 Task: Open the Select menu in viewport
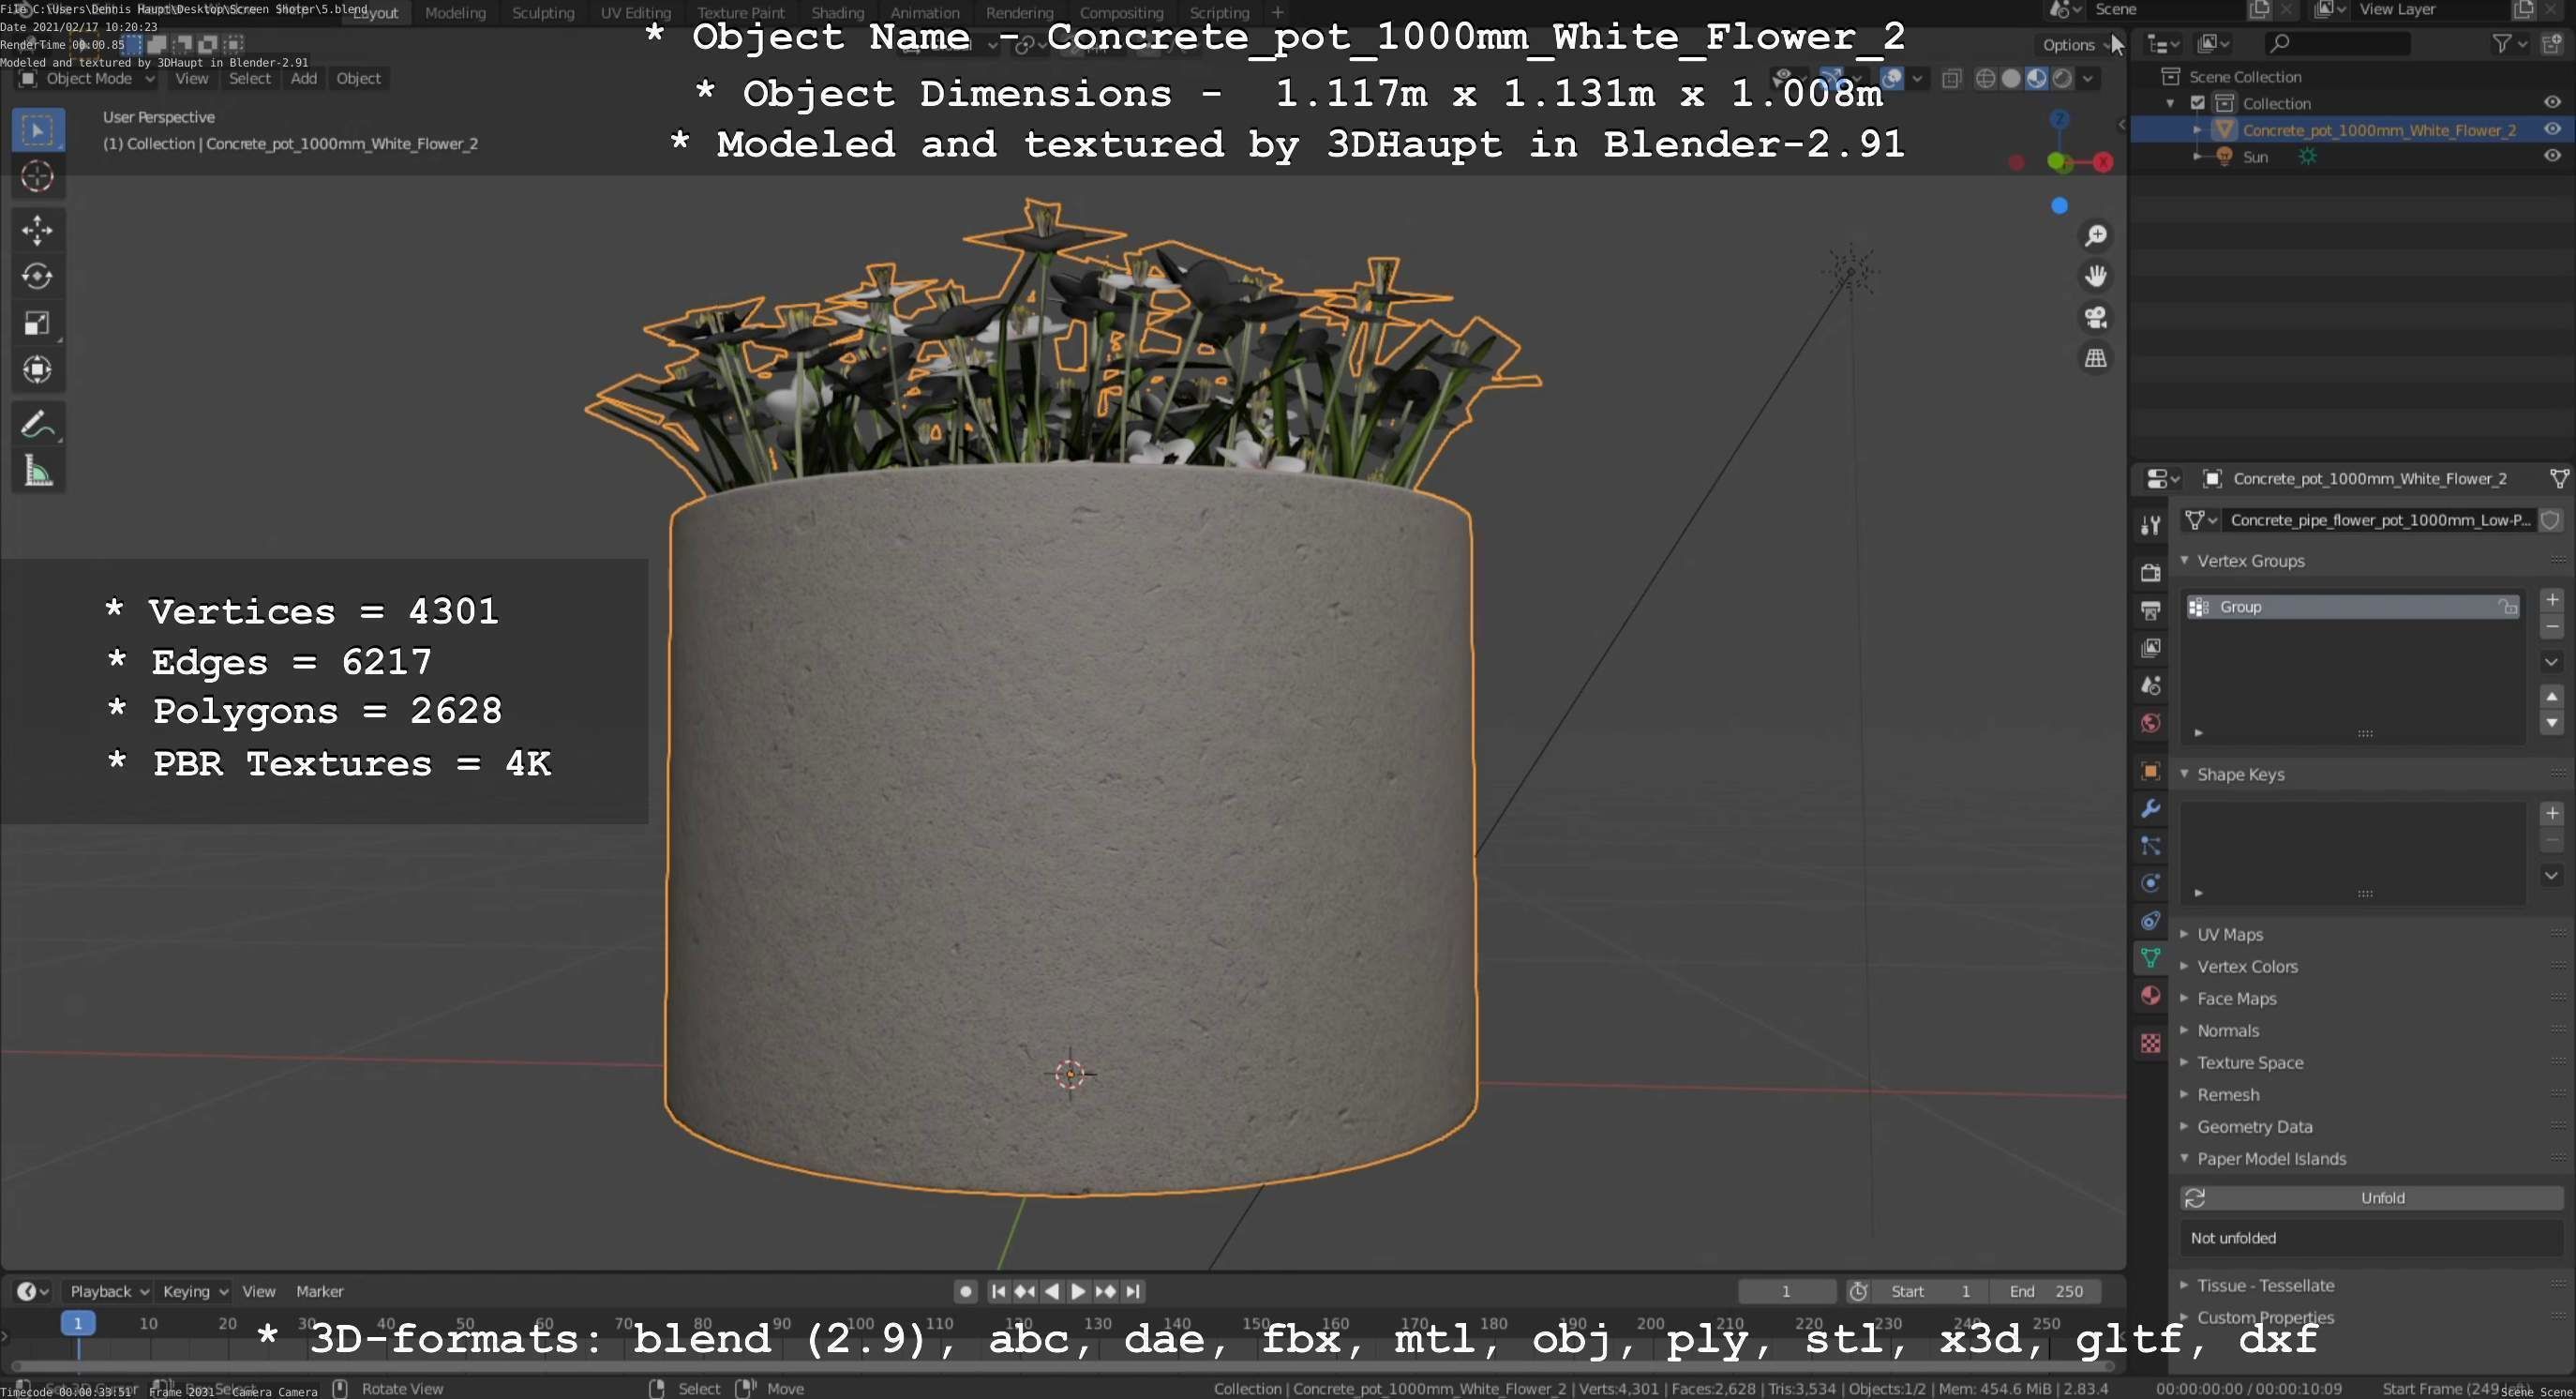tap(249, 79)
